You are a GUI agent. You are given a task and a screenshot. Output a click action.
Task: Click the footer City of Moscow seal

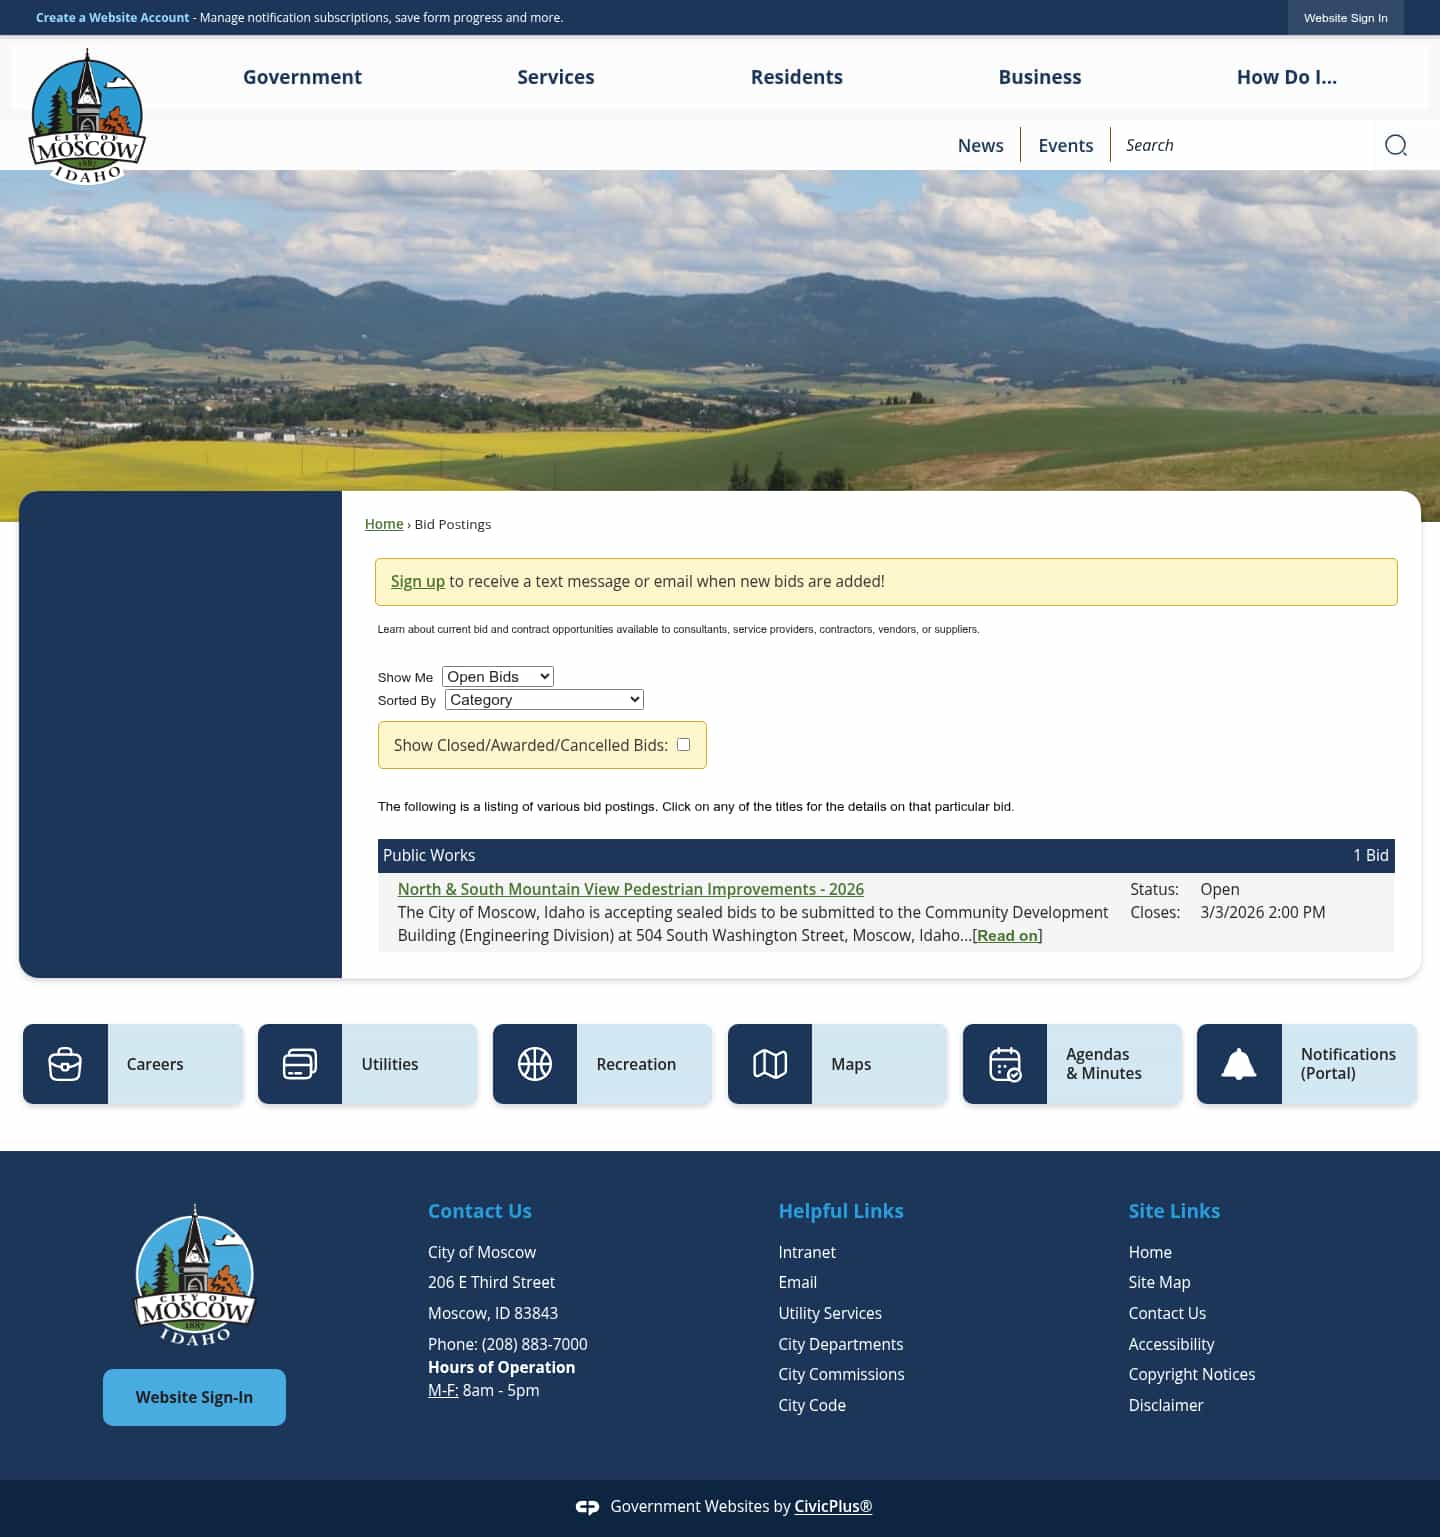[194, 1275]
